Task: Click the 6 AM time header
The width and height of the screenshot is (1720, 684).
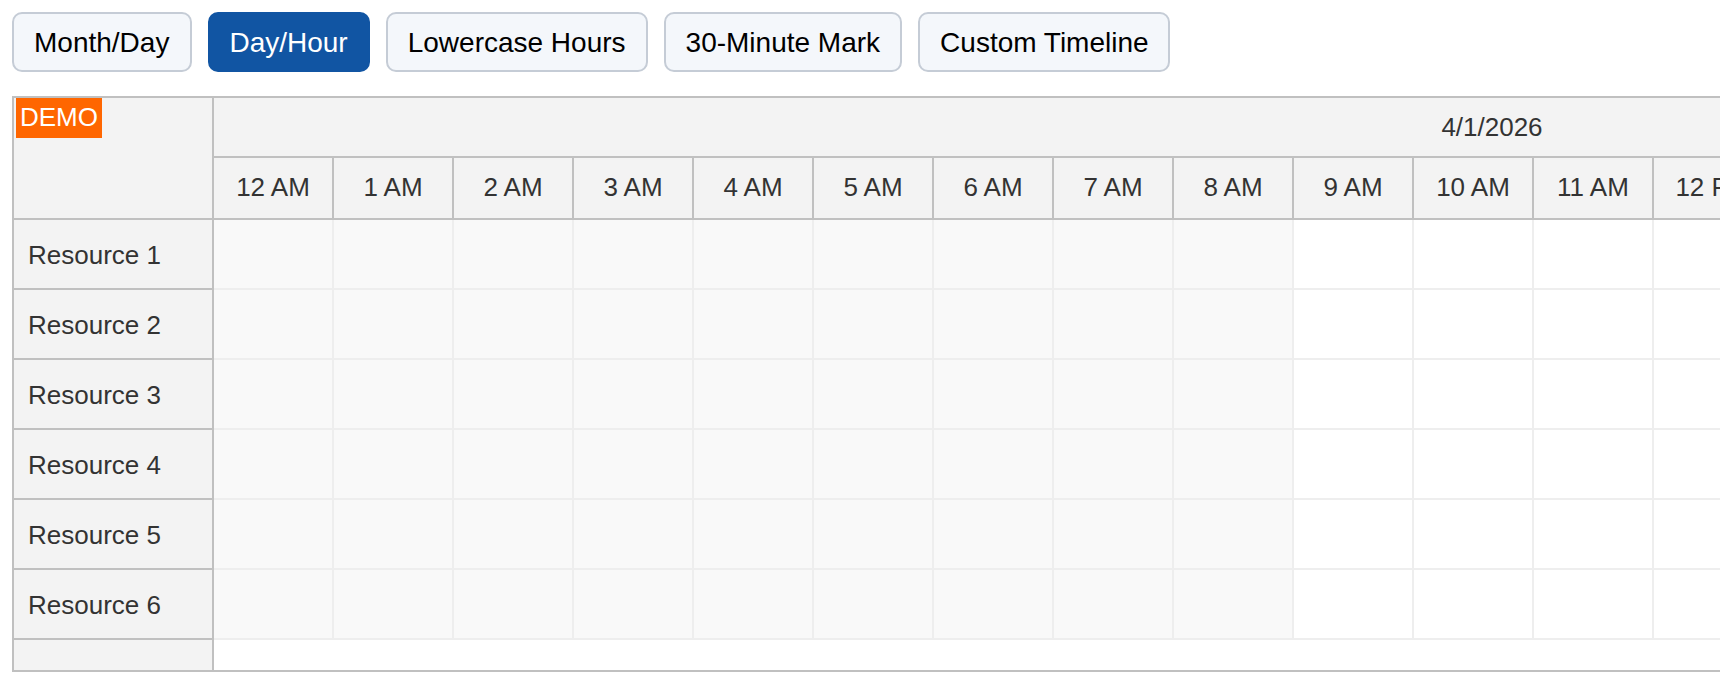Action: click(x=993, y=188)
